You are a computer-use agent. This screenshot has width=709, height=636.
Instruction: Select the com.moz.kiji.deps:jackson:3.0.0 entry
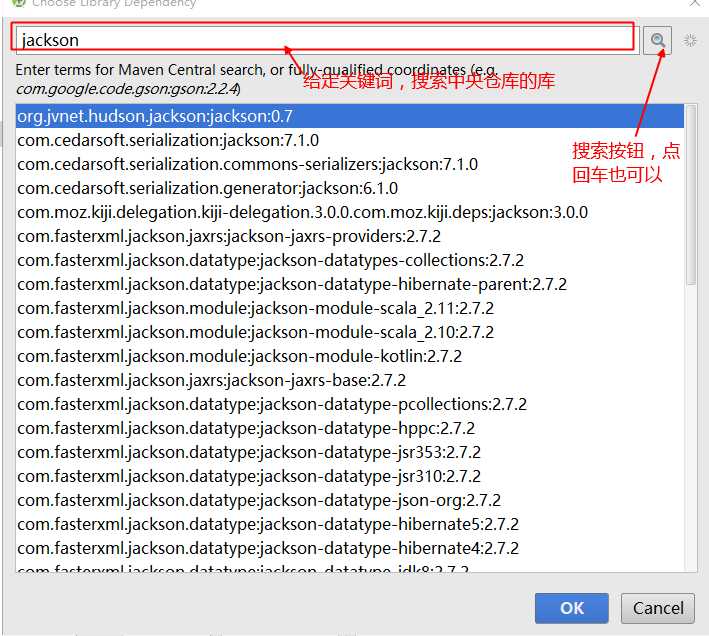point(350,212)
